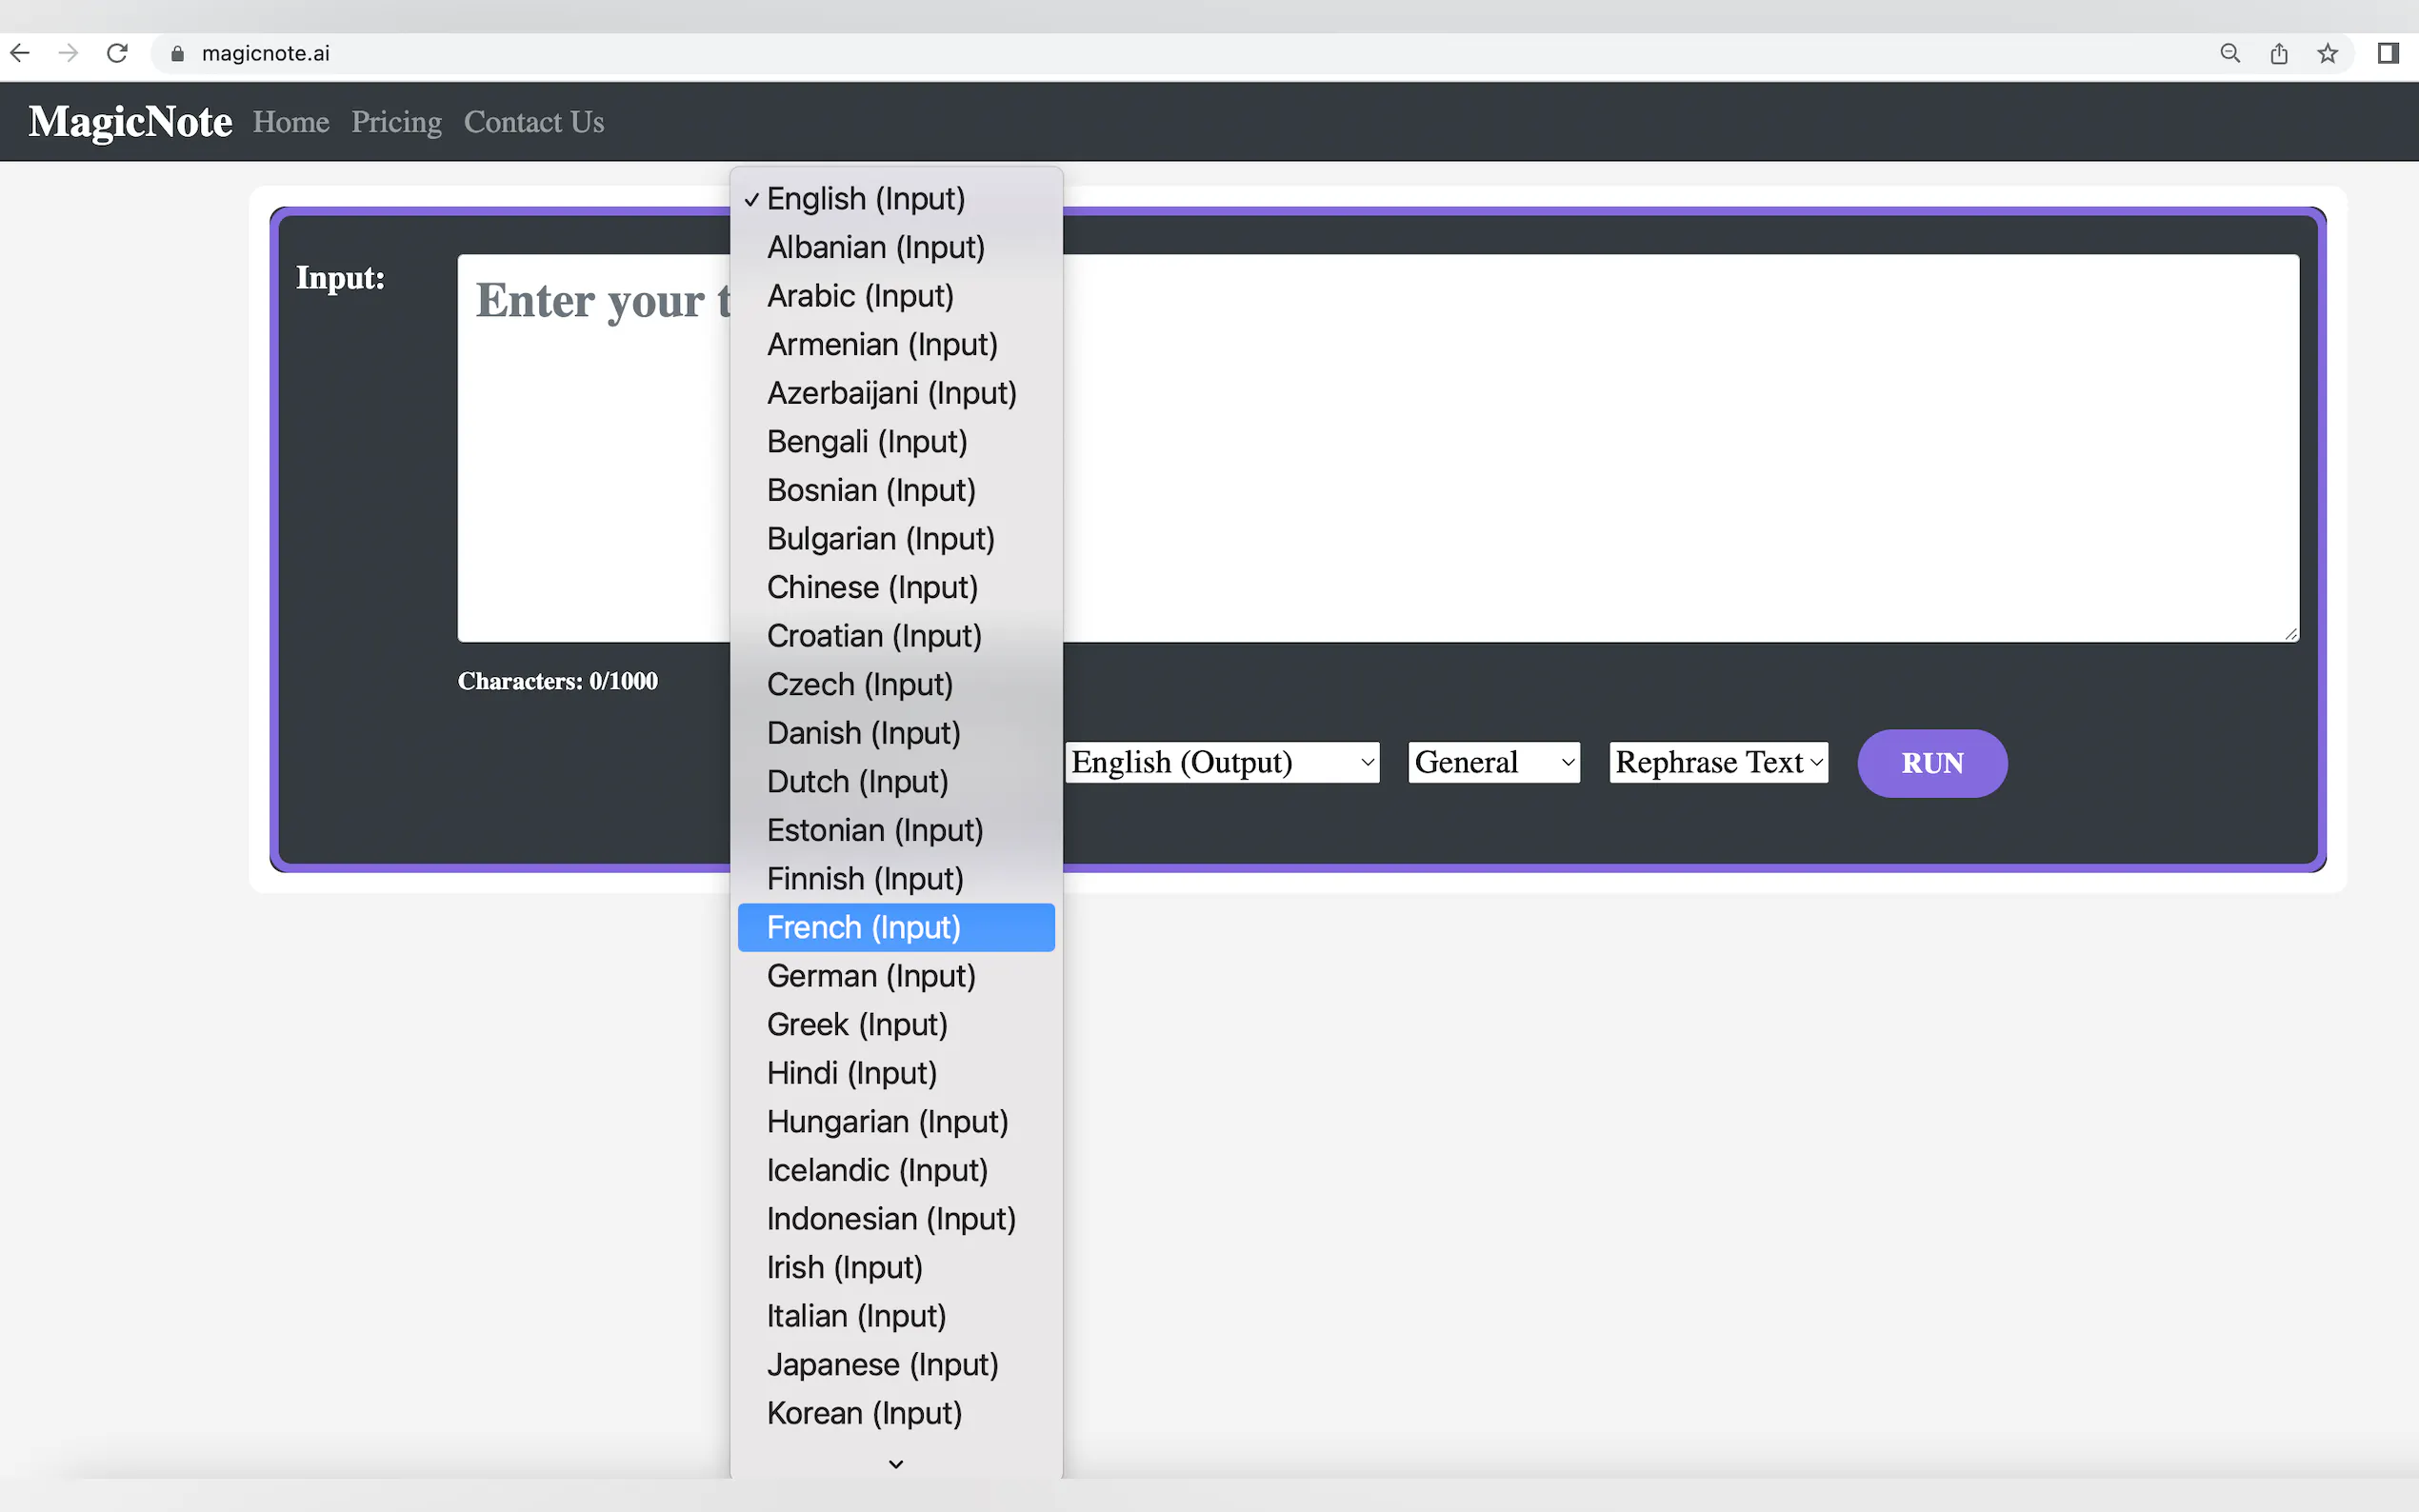The height and width of the screenshot is (1512, 2419).
Task: Bookmark page with the star icon
Action: [x=2327, y=53]
